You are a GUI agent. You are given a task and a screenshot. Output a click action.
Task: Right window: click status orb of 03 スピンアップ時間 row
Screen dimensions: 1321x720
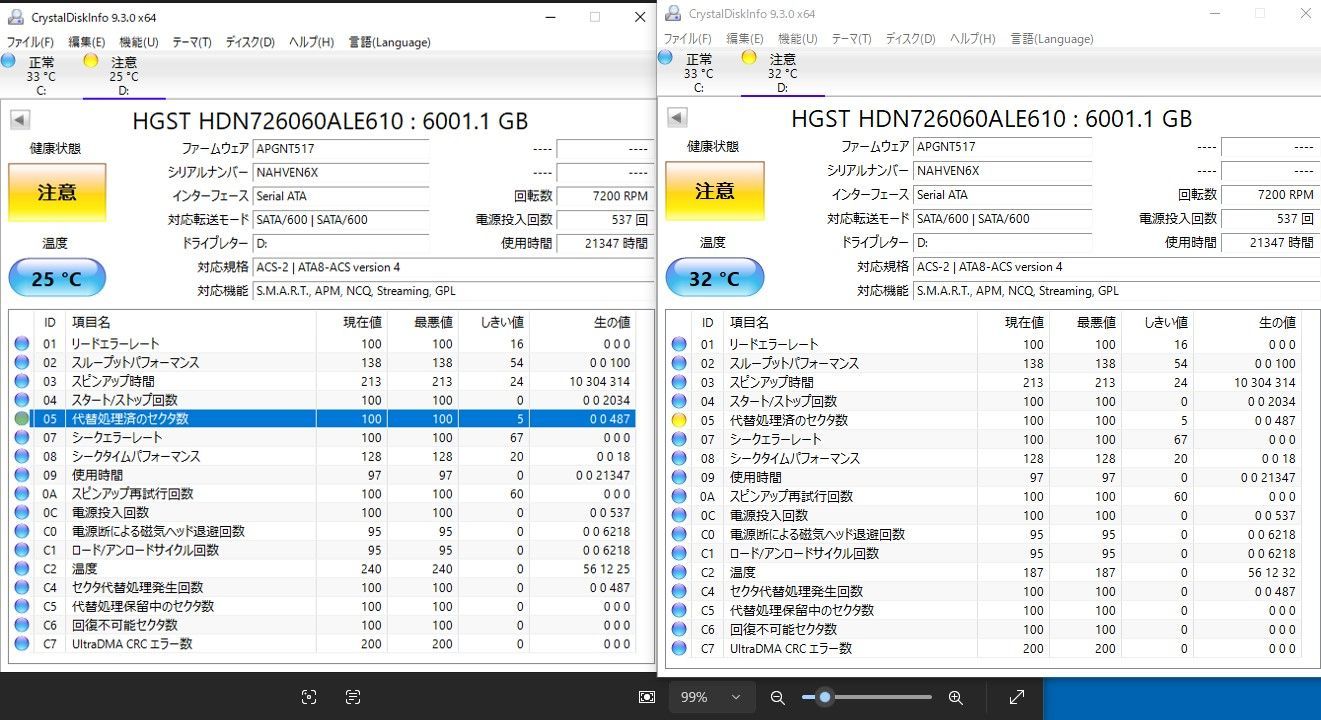[x=679, y=383]
